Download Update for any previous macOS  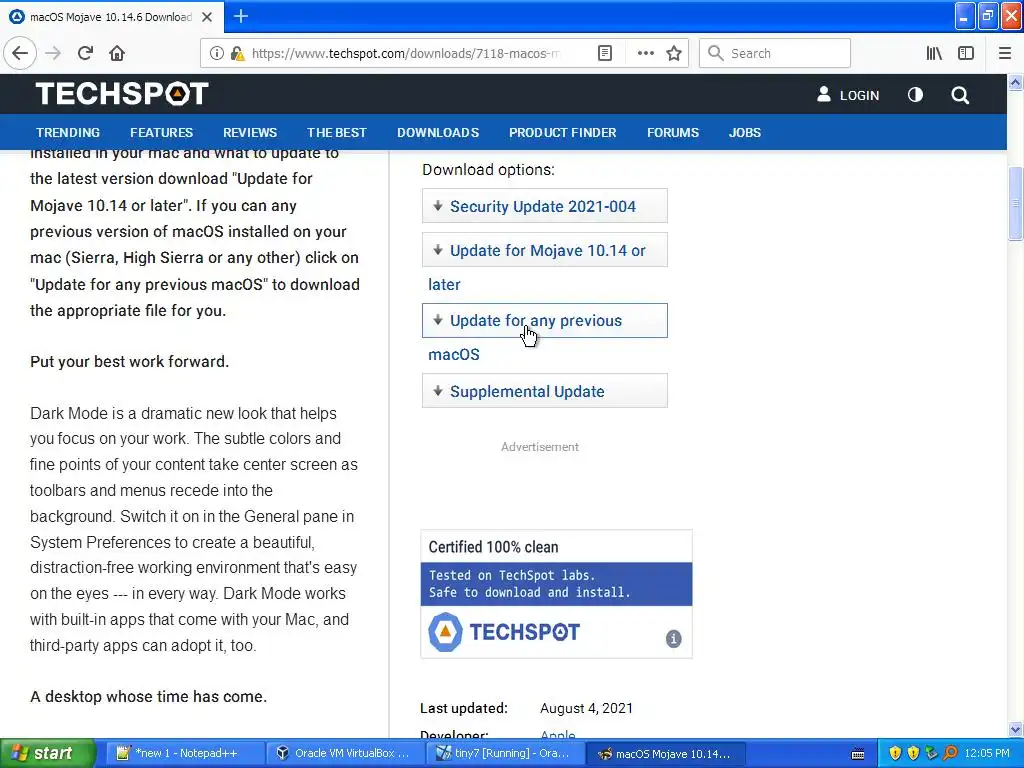pyautogui.click(x=545, y=321)
